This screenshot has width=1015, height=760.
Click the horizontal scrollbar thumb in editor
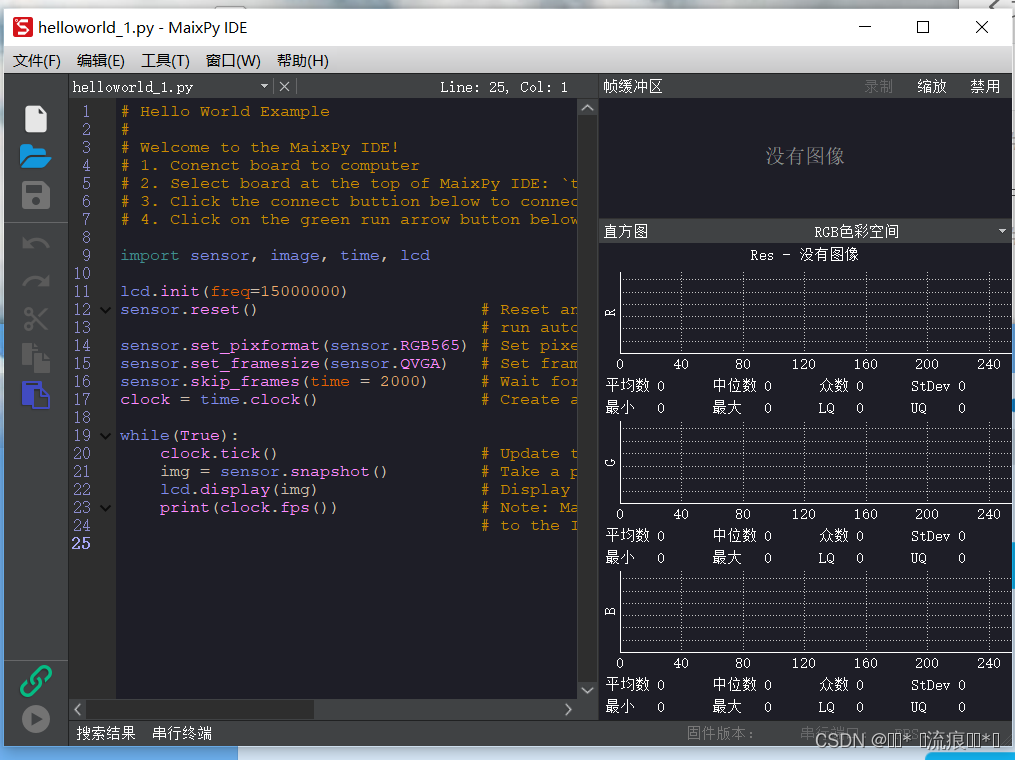coord(200,710)
